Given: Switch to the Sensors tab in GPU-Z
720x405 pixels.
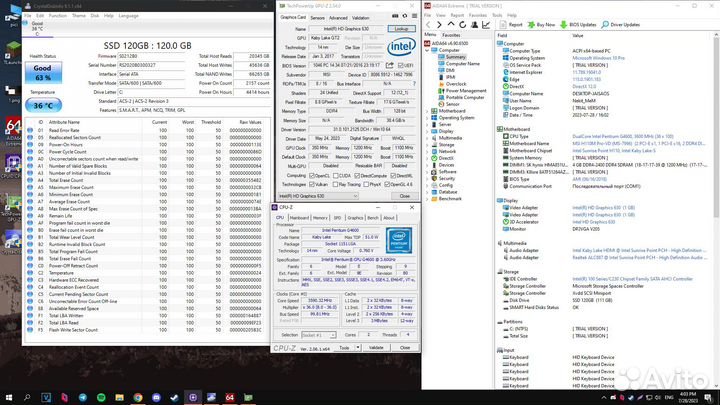Looking at the screenshot, I should pos(317,18).
